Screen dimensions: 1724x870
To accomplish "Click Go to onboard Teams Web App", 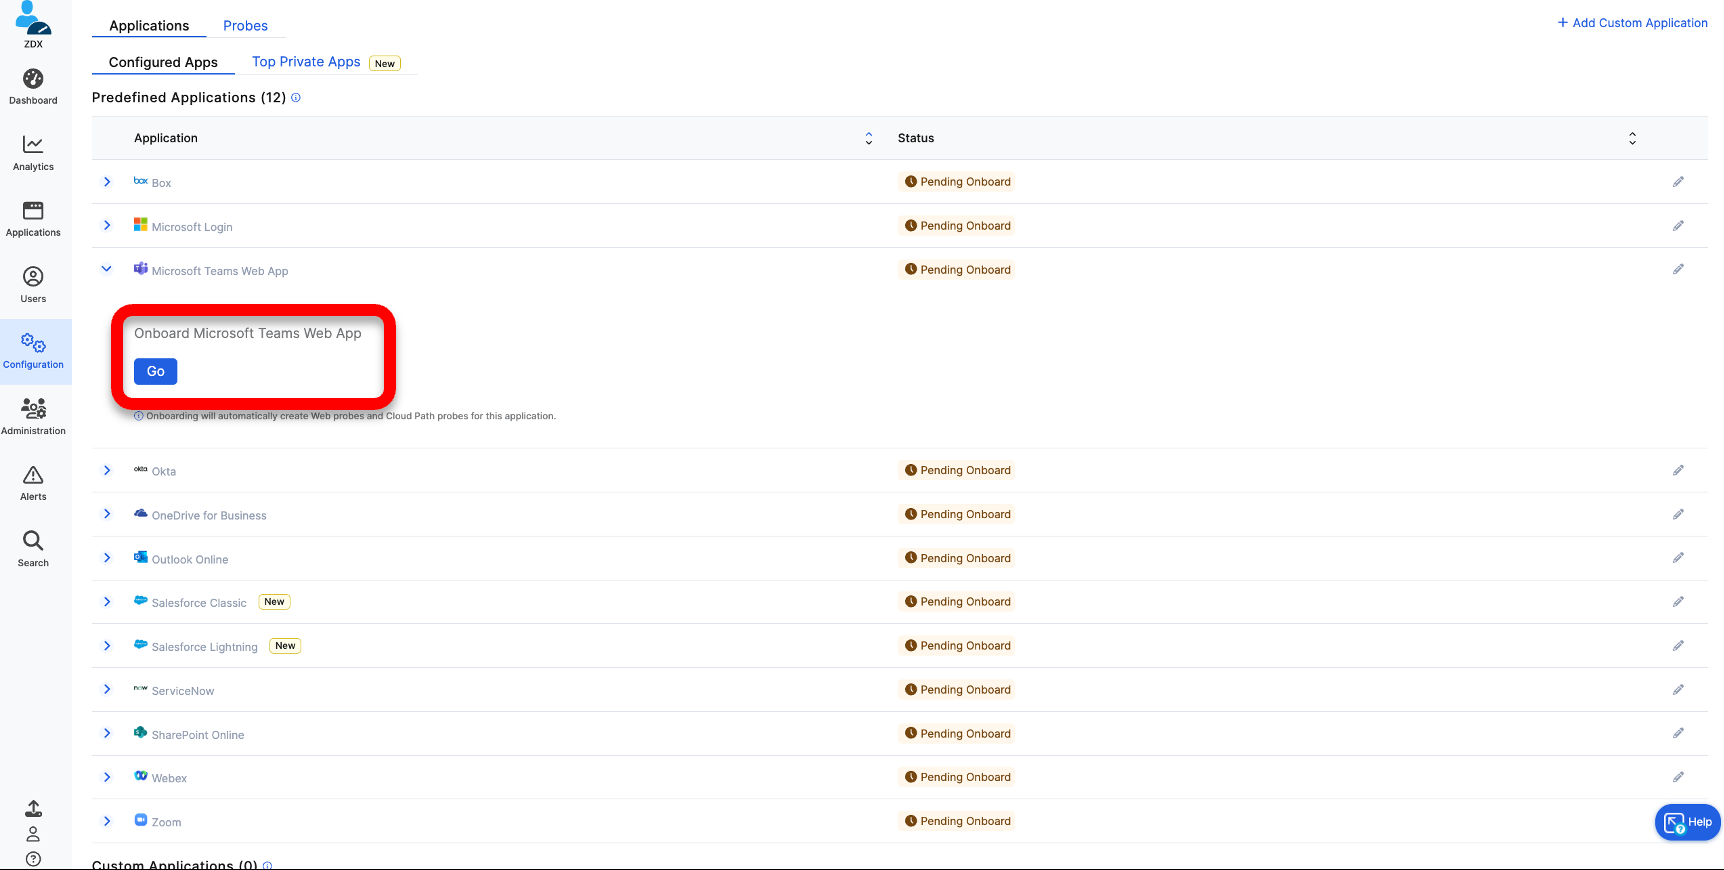I will (x=156, y=371).
